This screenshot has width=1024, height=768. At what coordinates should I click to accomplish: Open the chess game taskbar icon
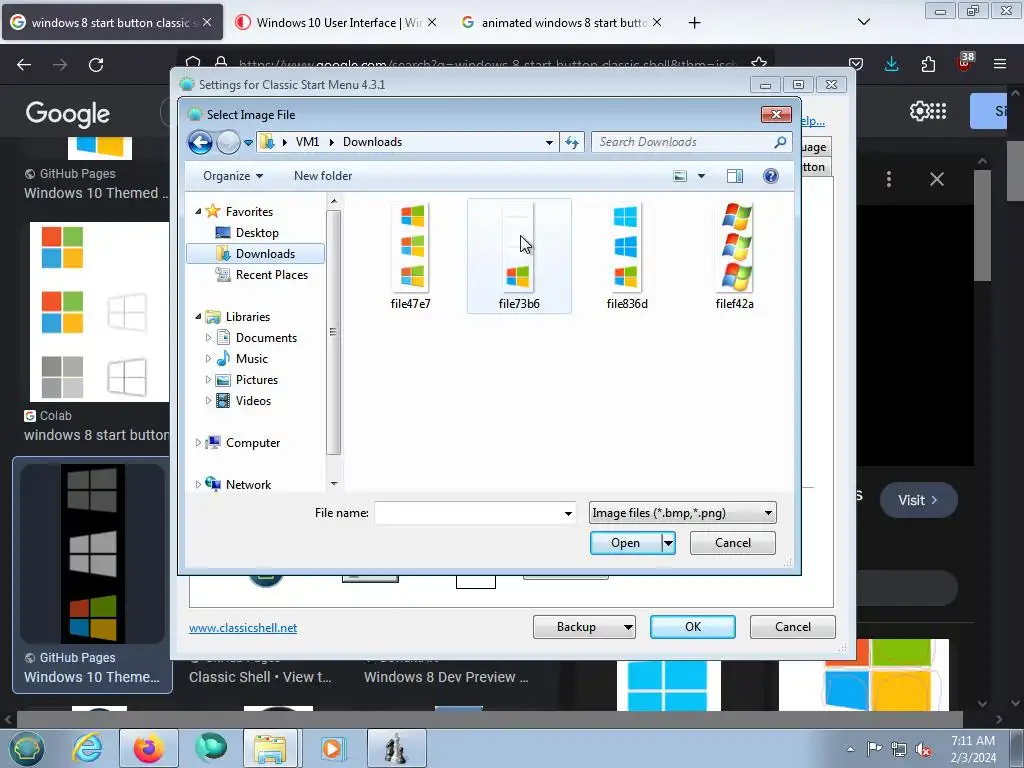[396, 748]
